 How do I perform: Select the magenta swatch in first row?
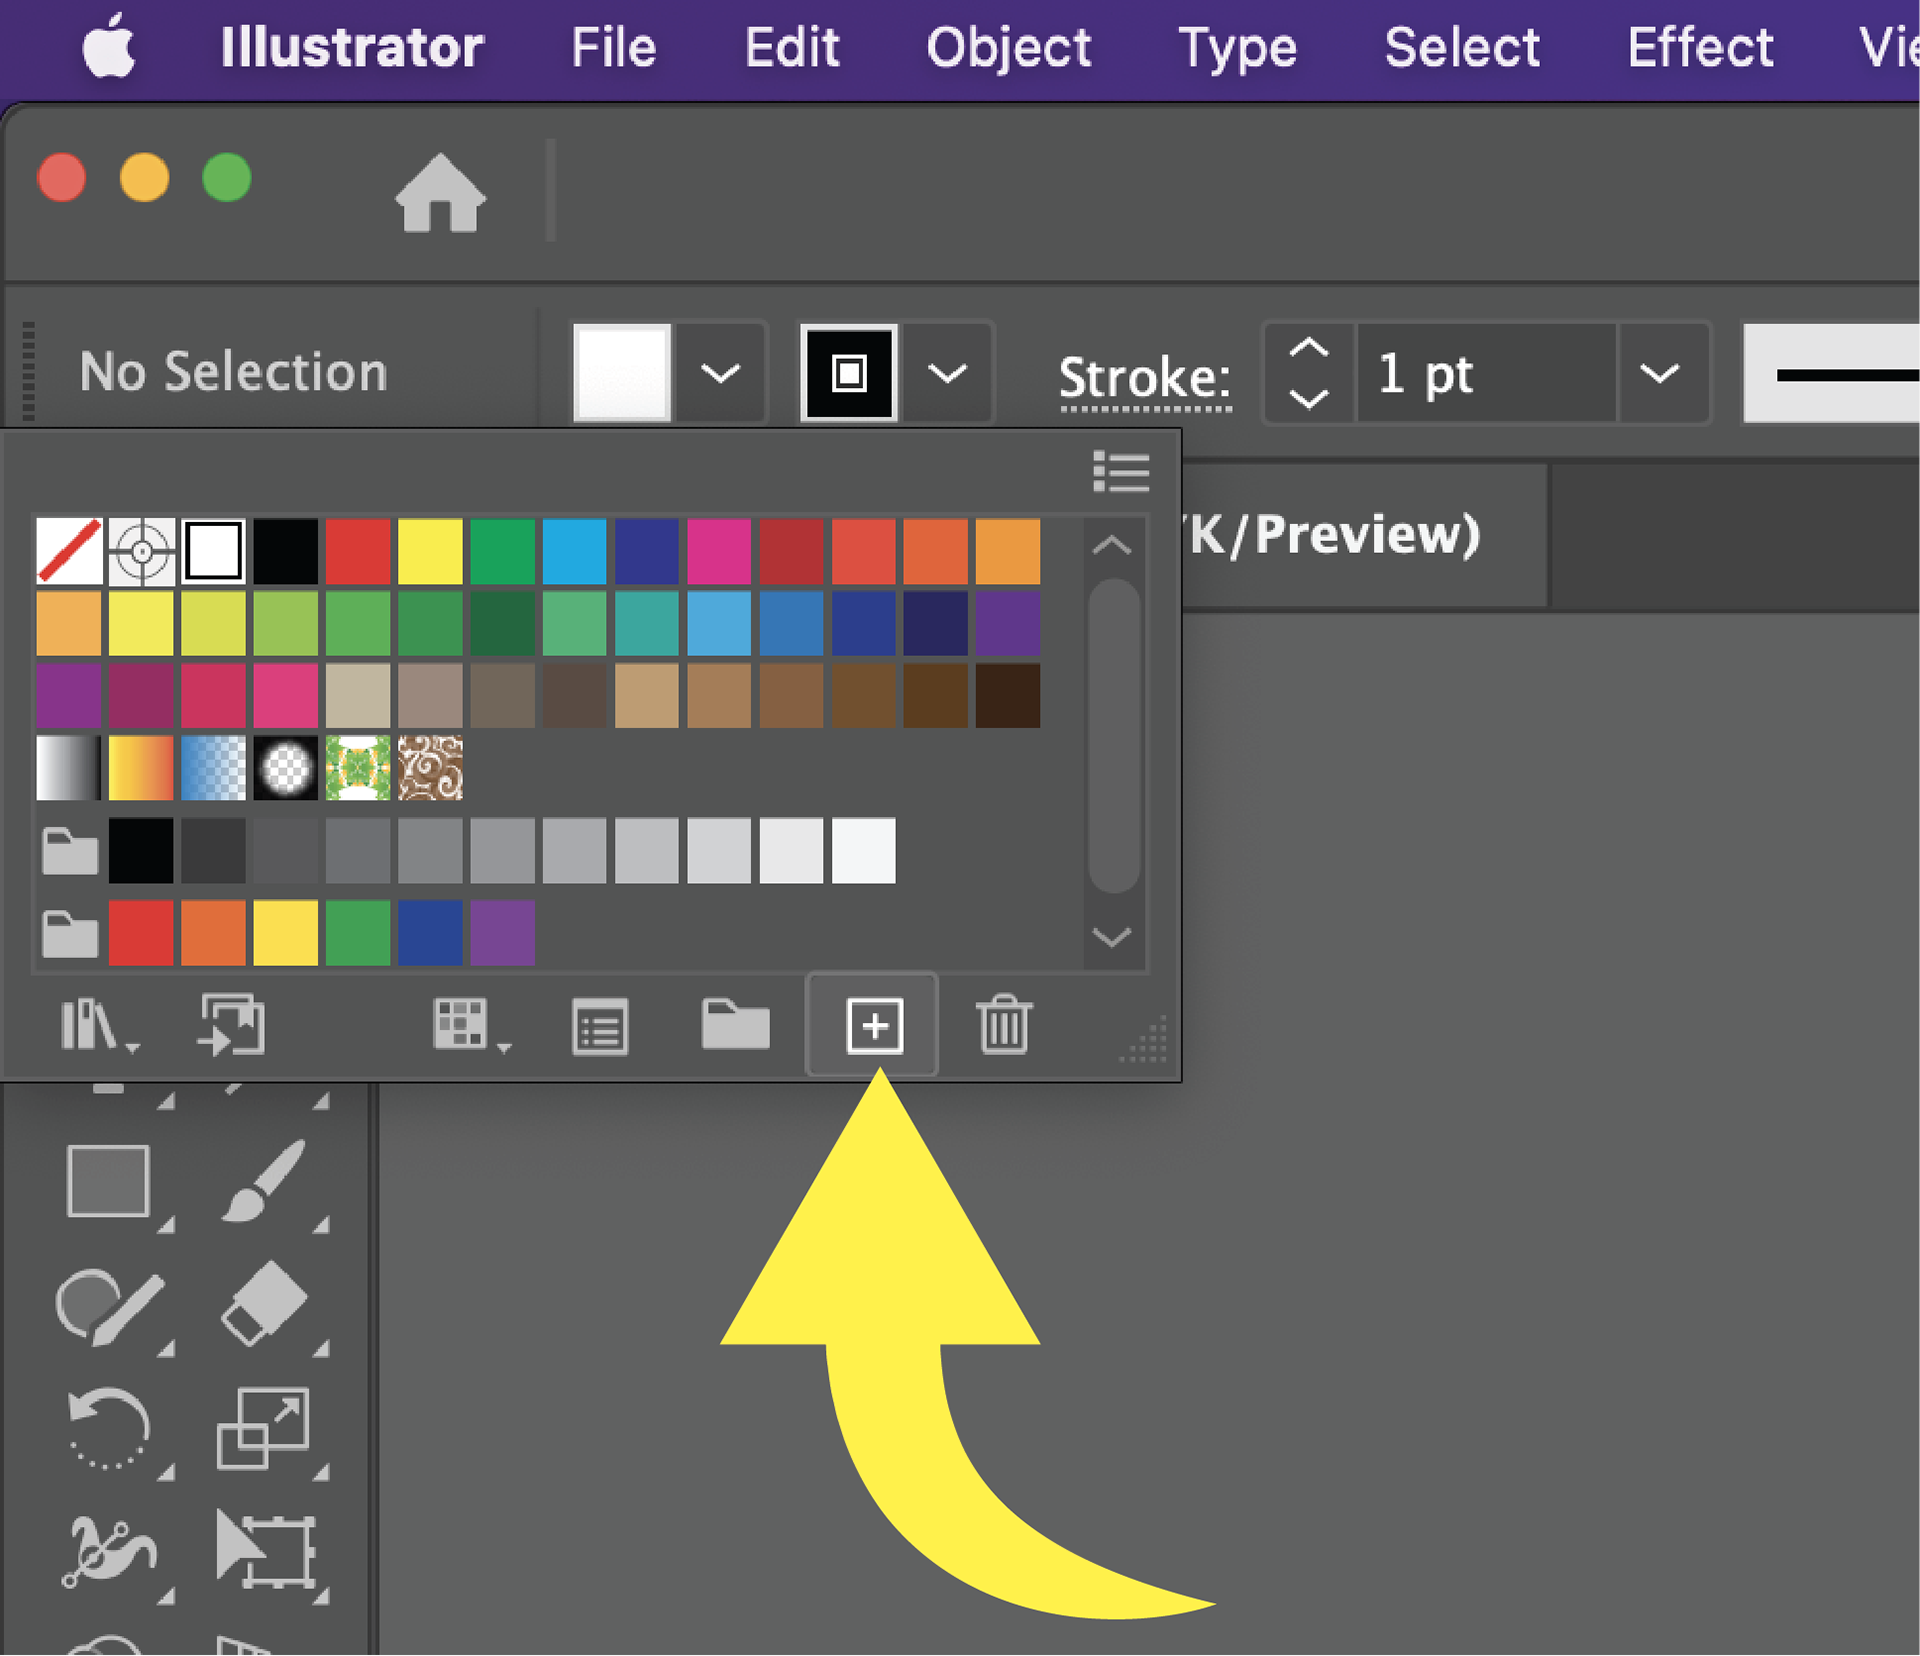[x=718, y=550]
